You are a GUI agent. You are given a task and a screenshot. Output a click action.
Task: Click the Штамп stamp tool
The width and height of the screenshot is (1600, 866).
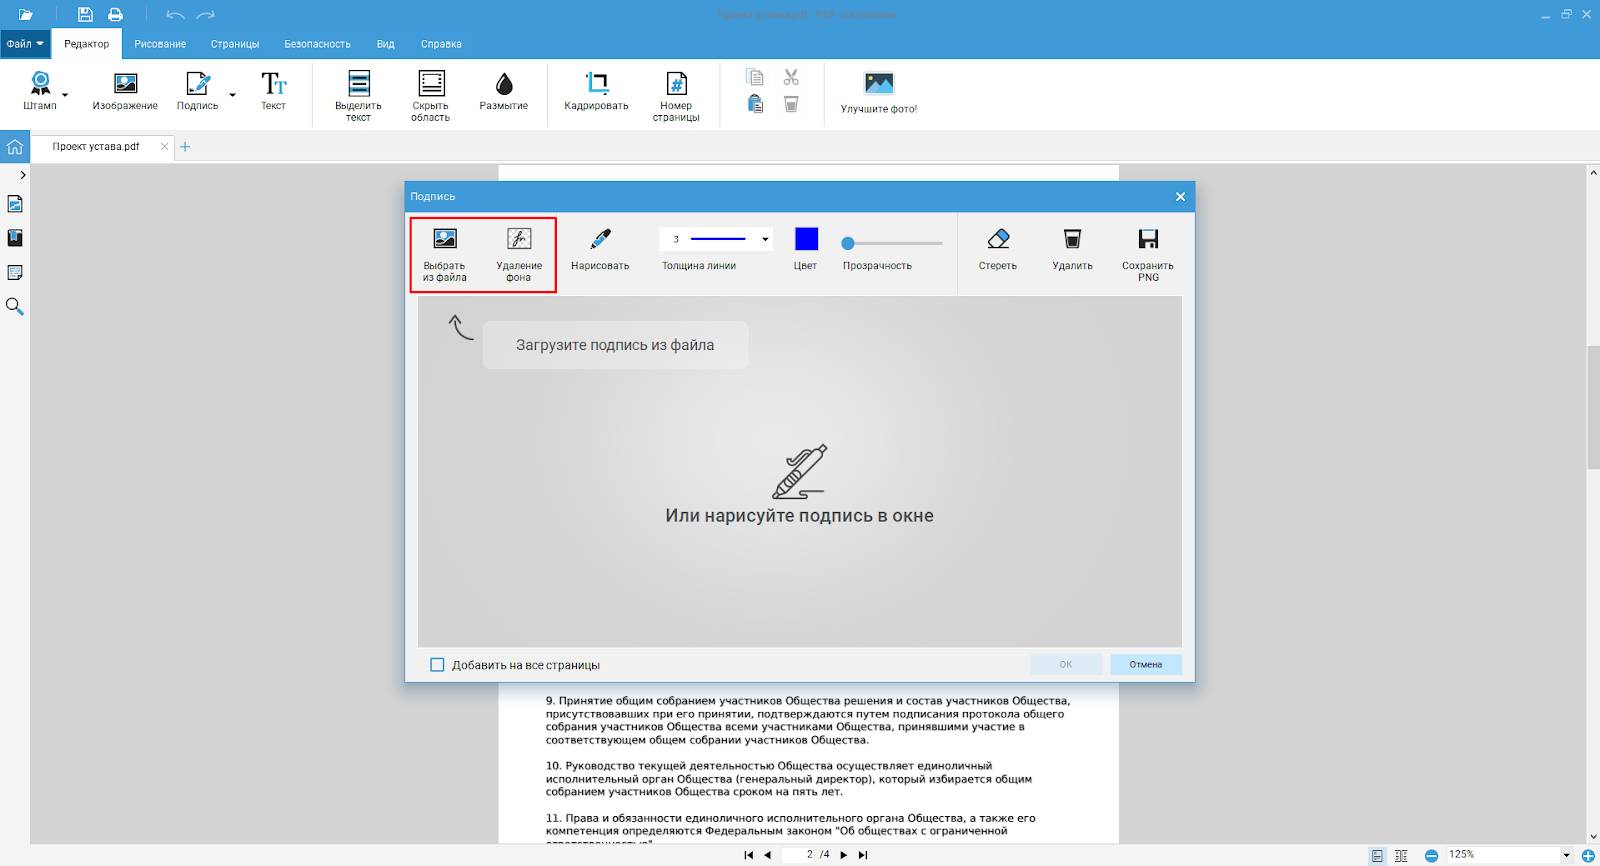[x=40, y=90]
